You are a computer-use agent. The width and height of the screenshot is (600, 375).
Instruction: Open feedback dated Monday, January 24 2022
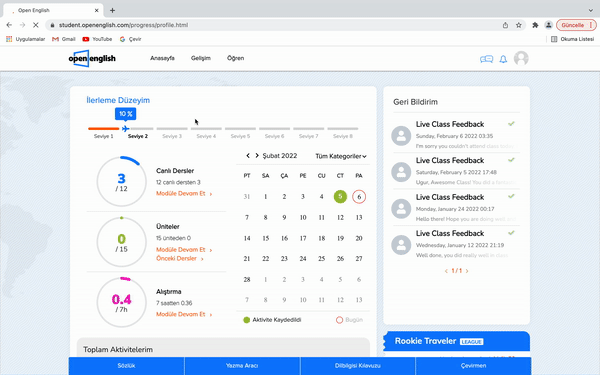(x=456, y=207)
